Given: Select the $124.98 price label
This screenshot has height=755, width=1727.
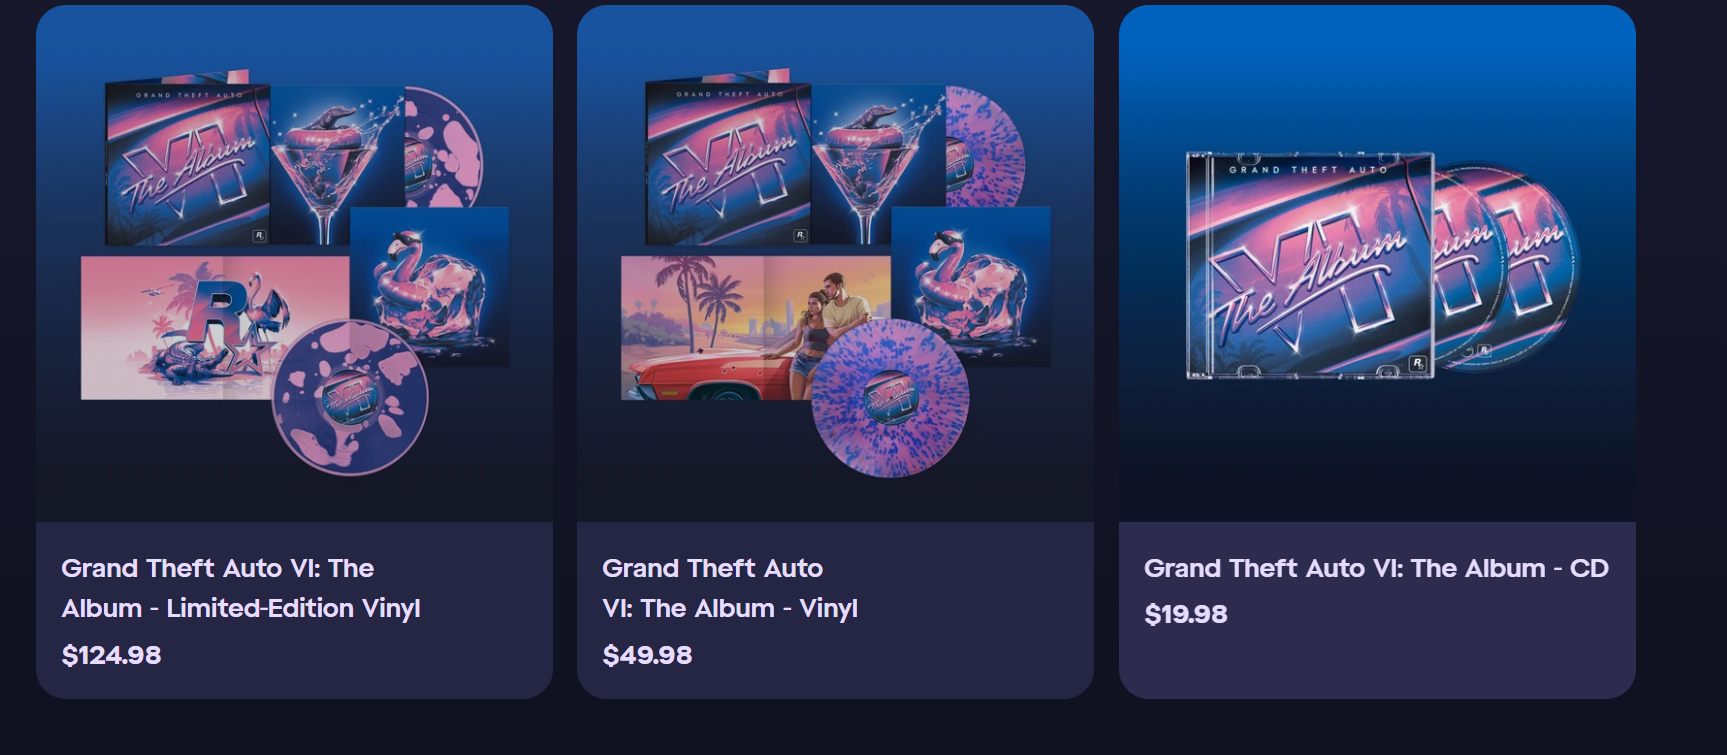Looking at the screenshot, I should pos(111,655).
